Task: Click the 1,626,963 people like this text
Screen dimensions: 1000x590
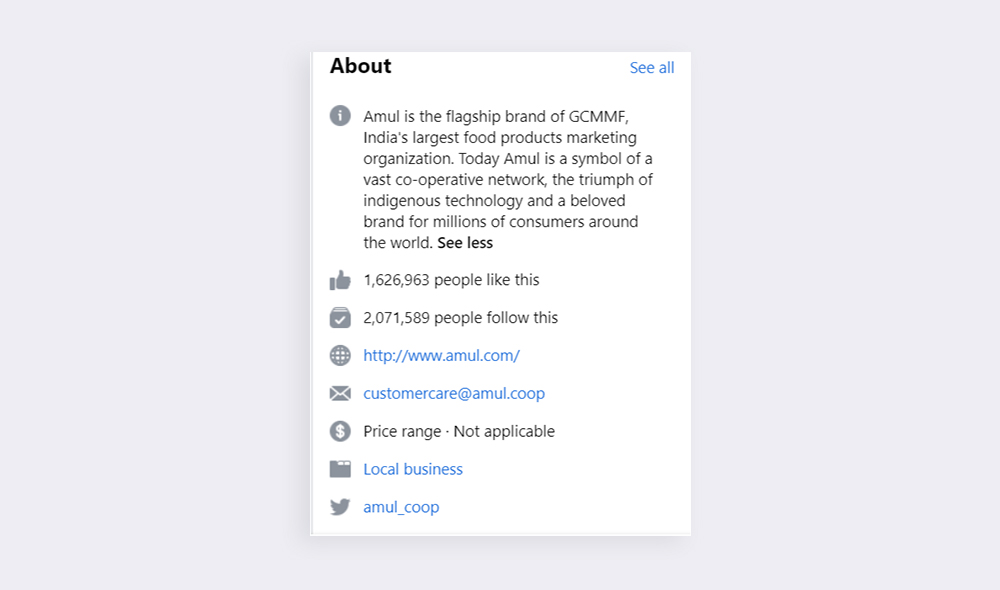Action: 451,280
